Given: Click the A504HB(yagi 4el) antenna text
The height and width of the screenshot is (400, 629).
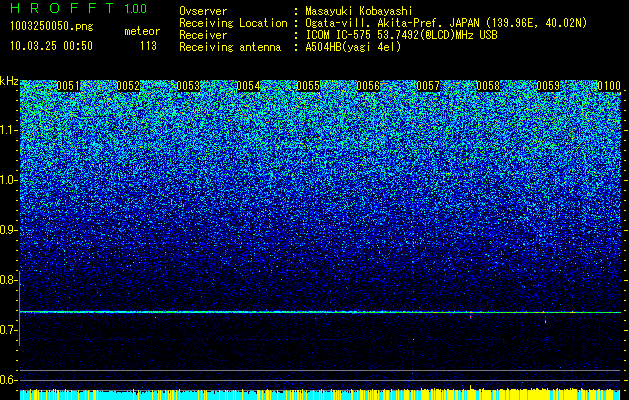Looking at the screenshot, I should tap(353, 47).
